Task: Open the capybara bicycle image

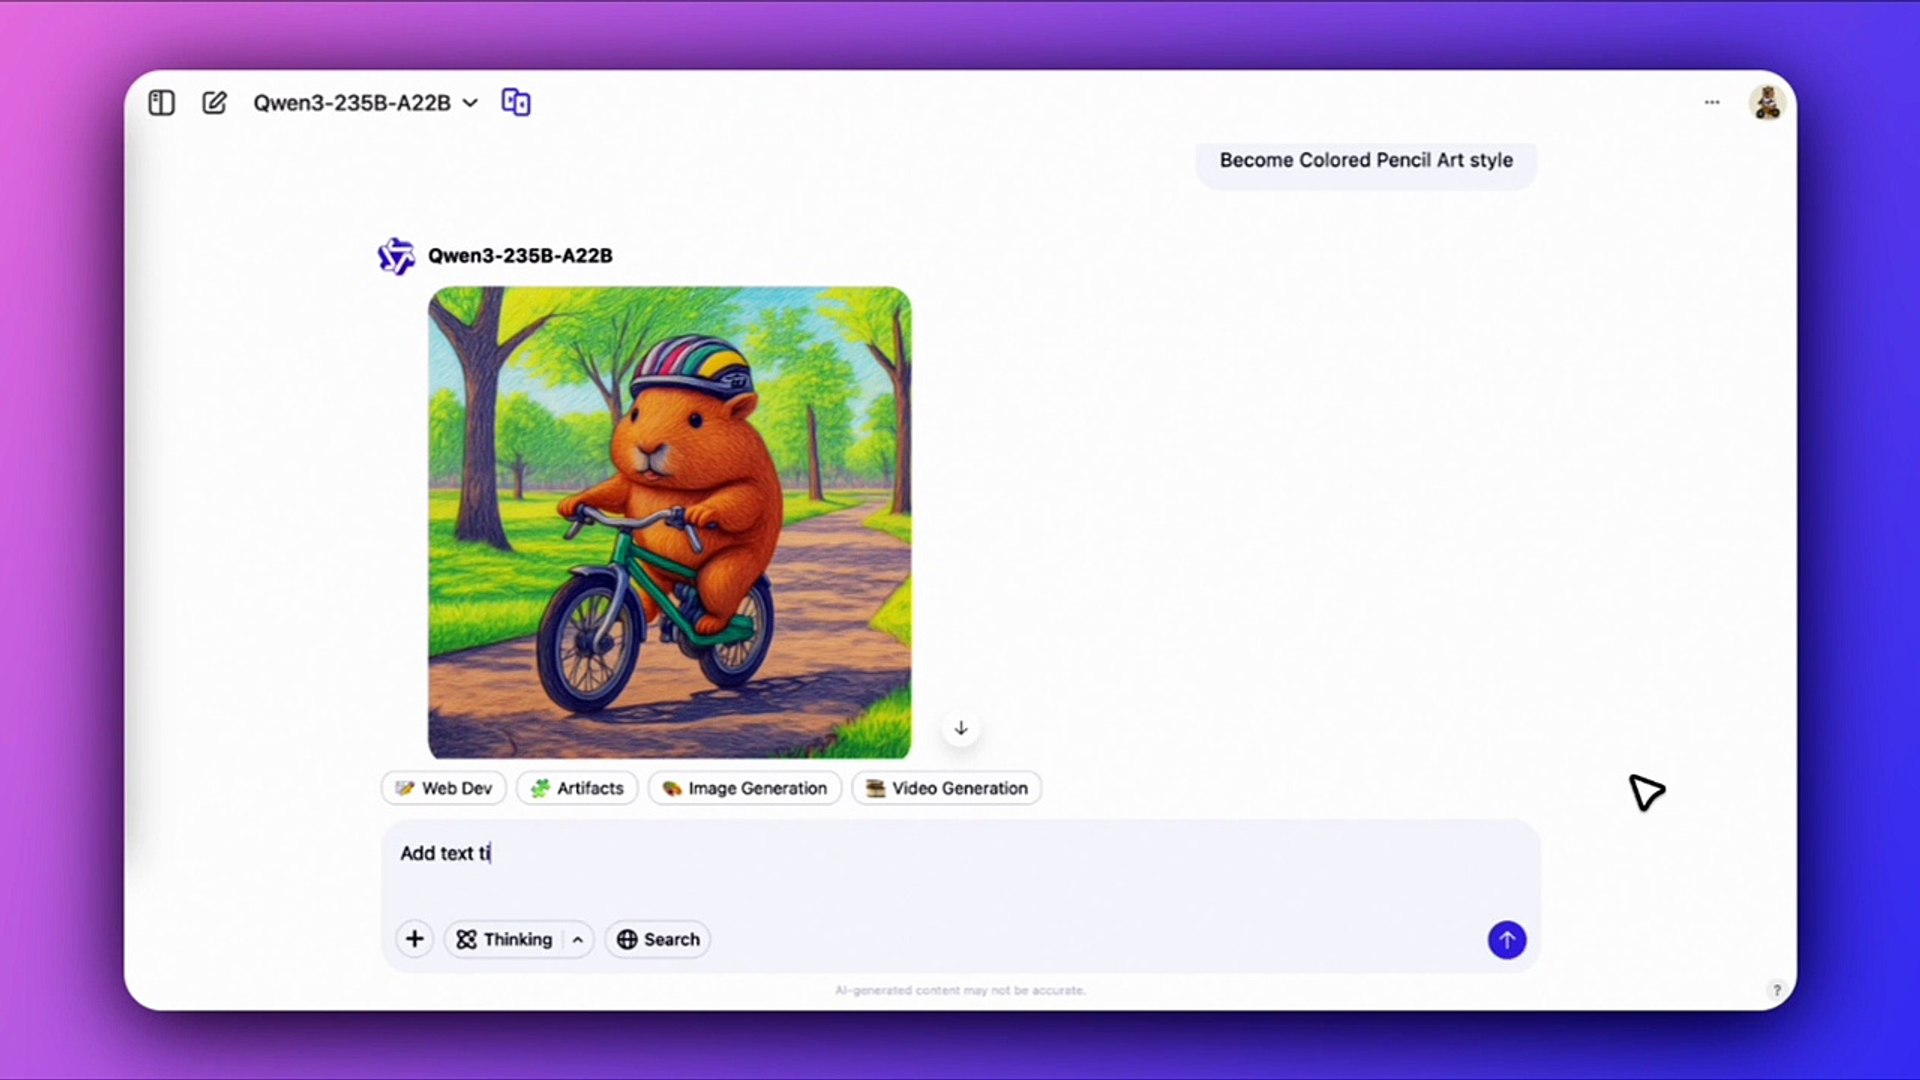Action: click(x=670, y=523)
